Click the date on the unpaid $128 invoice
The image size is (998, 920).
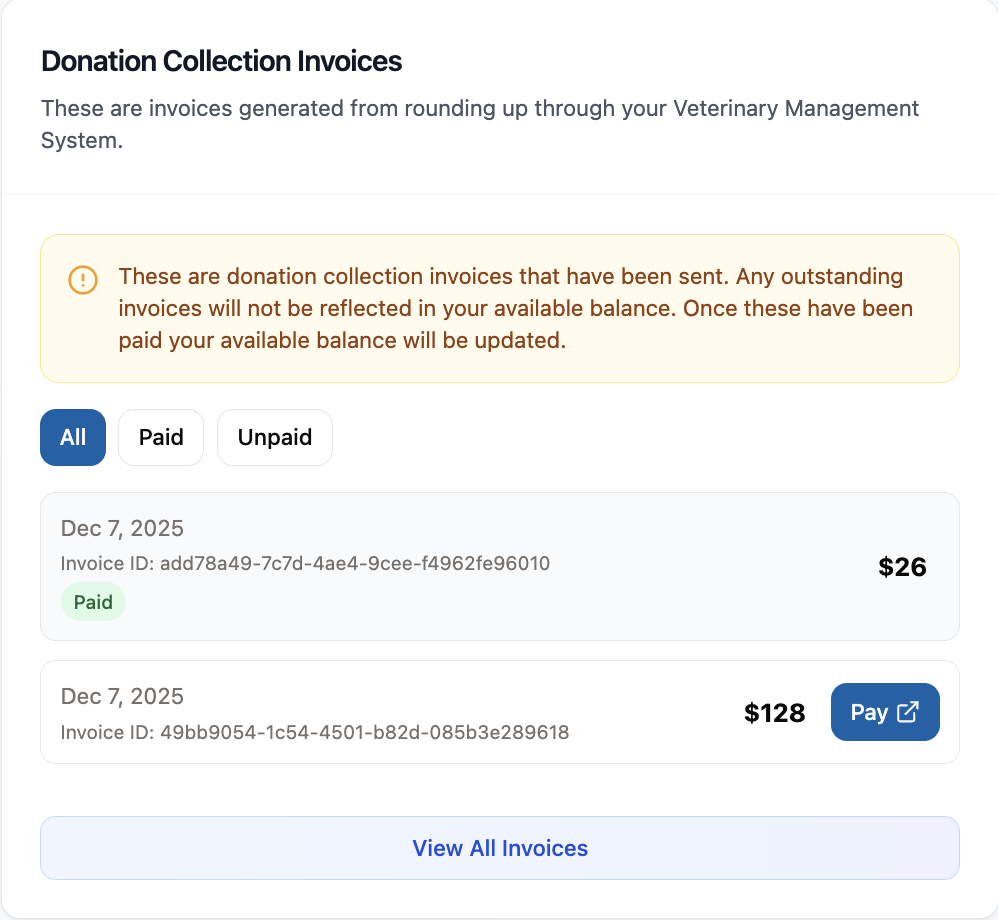122,696
